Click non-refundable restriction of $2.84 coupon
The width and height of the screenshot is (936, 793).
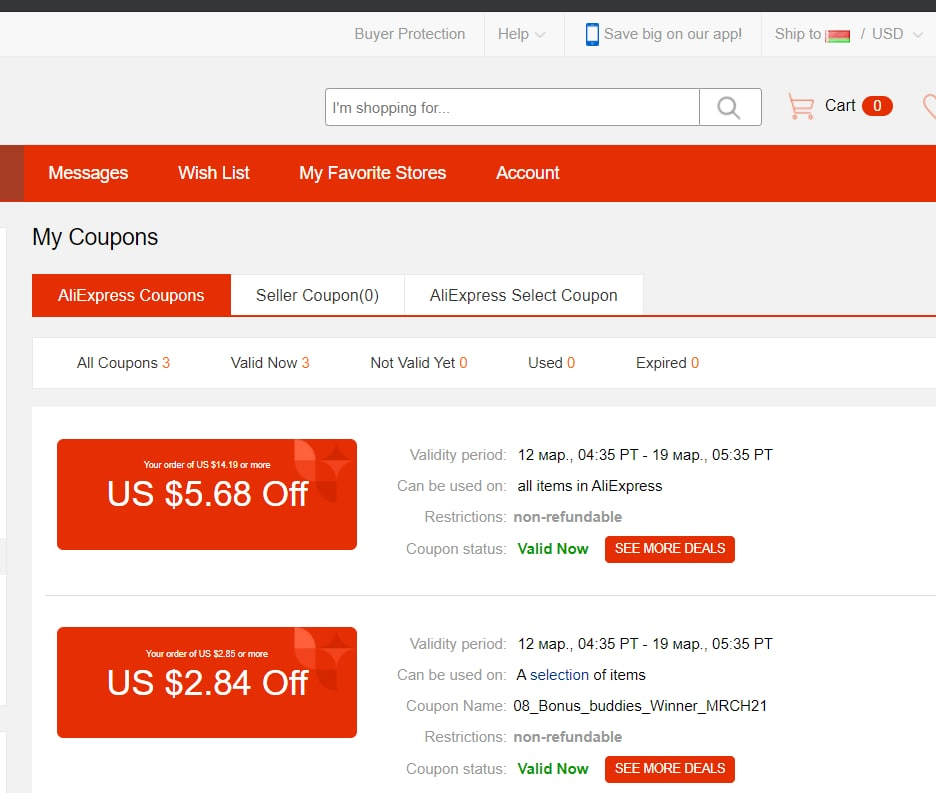(568, 737)
